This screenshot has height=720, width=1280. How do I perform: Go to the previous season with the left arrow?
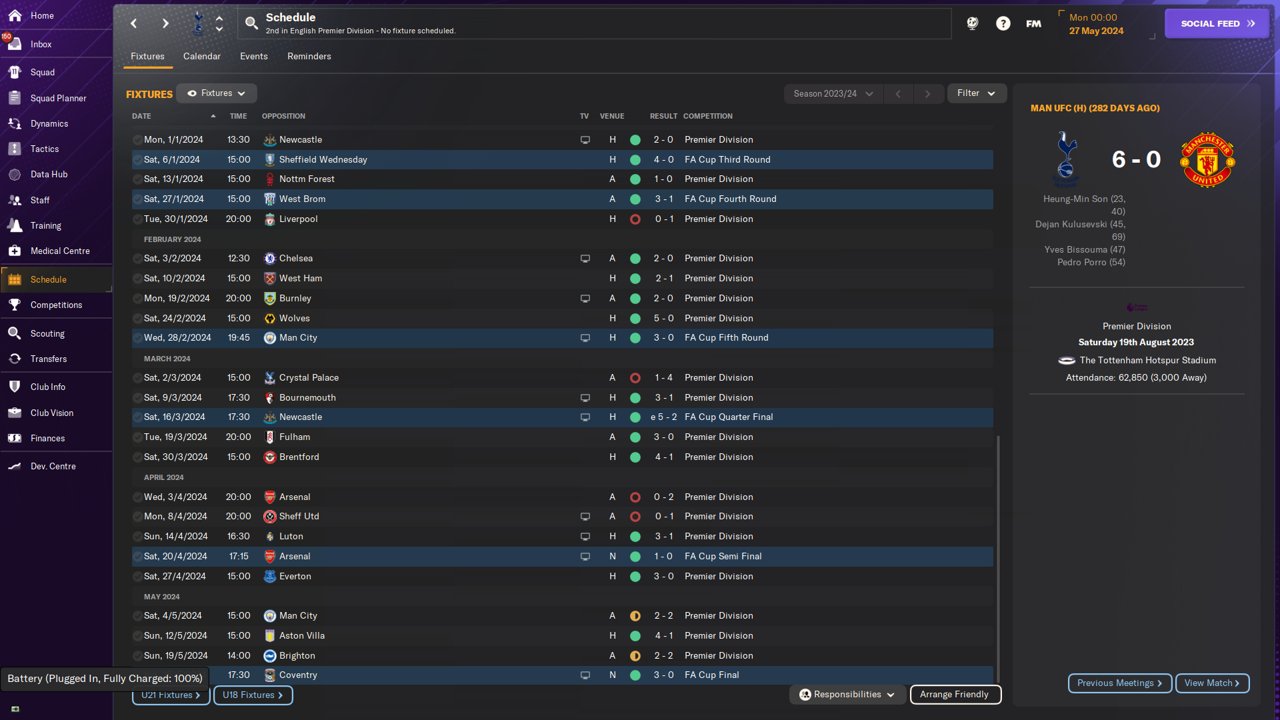[x=898, y=94]
